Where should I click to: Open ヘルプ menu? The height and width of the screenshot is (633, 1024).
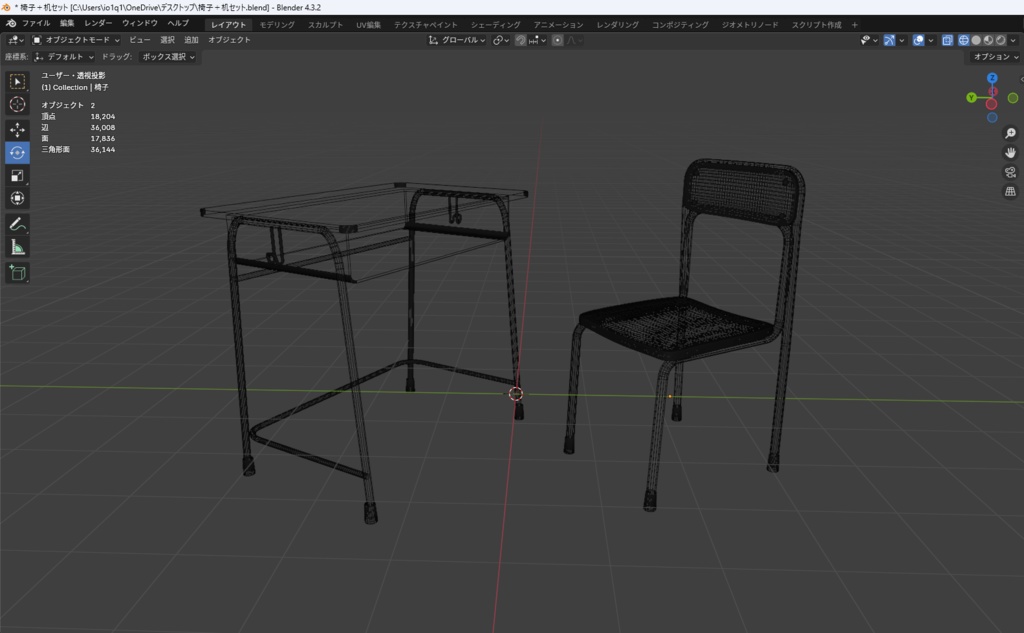178,24
